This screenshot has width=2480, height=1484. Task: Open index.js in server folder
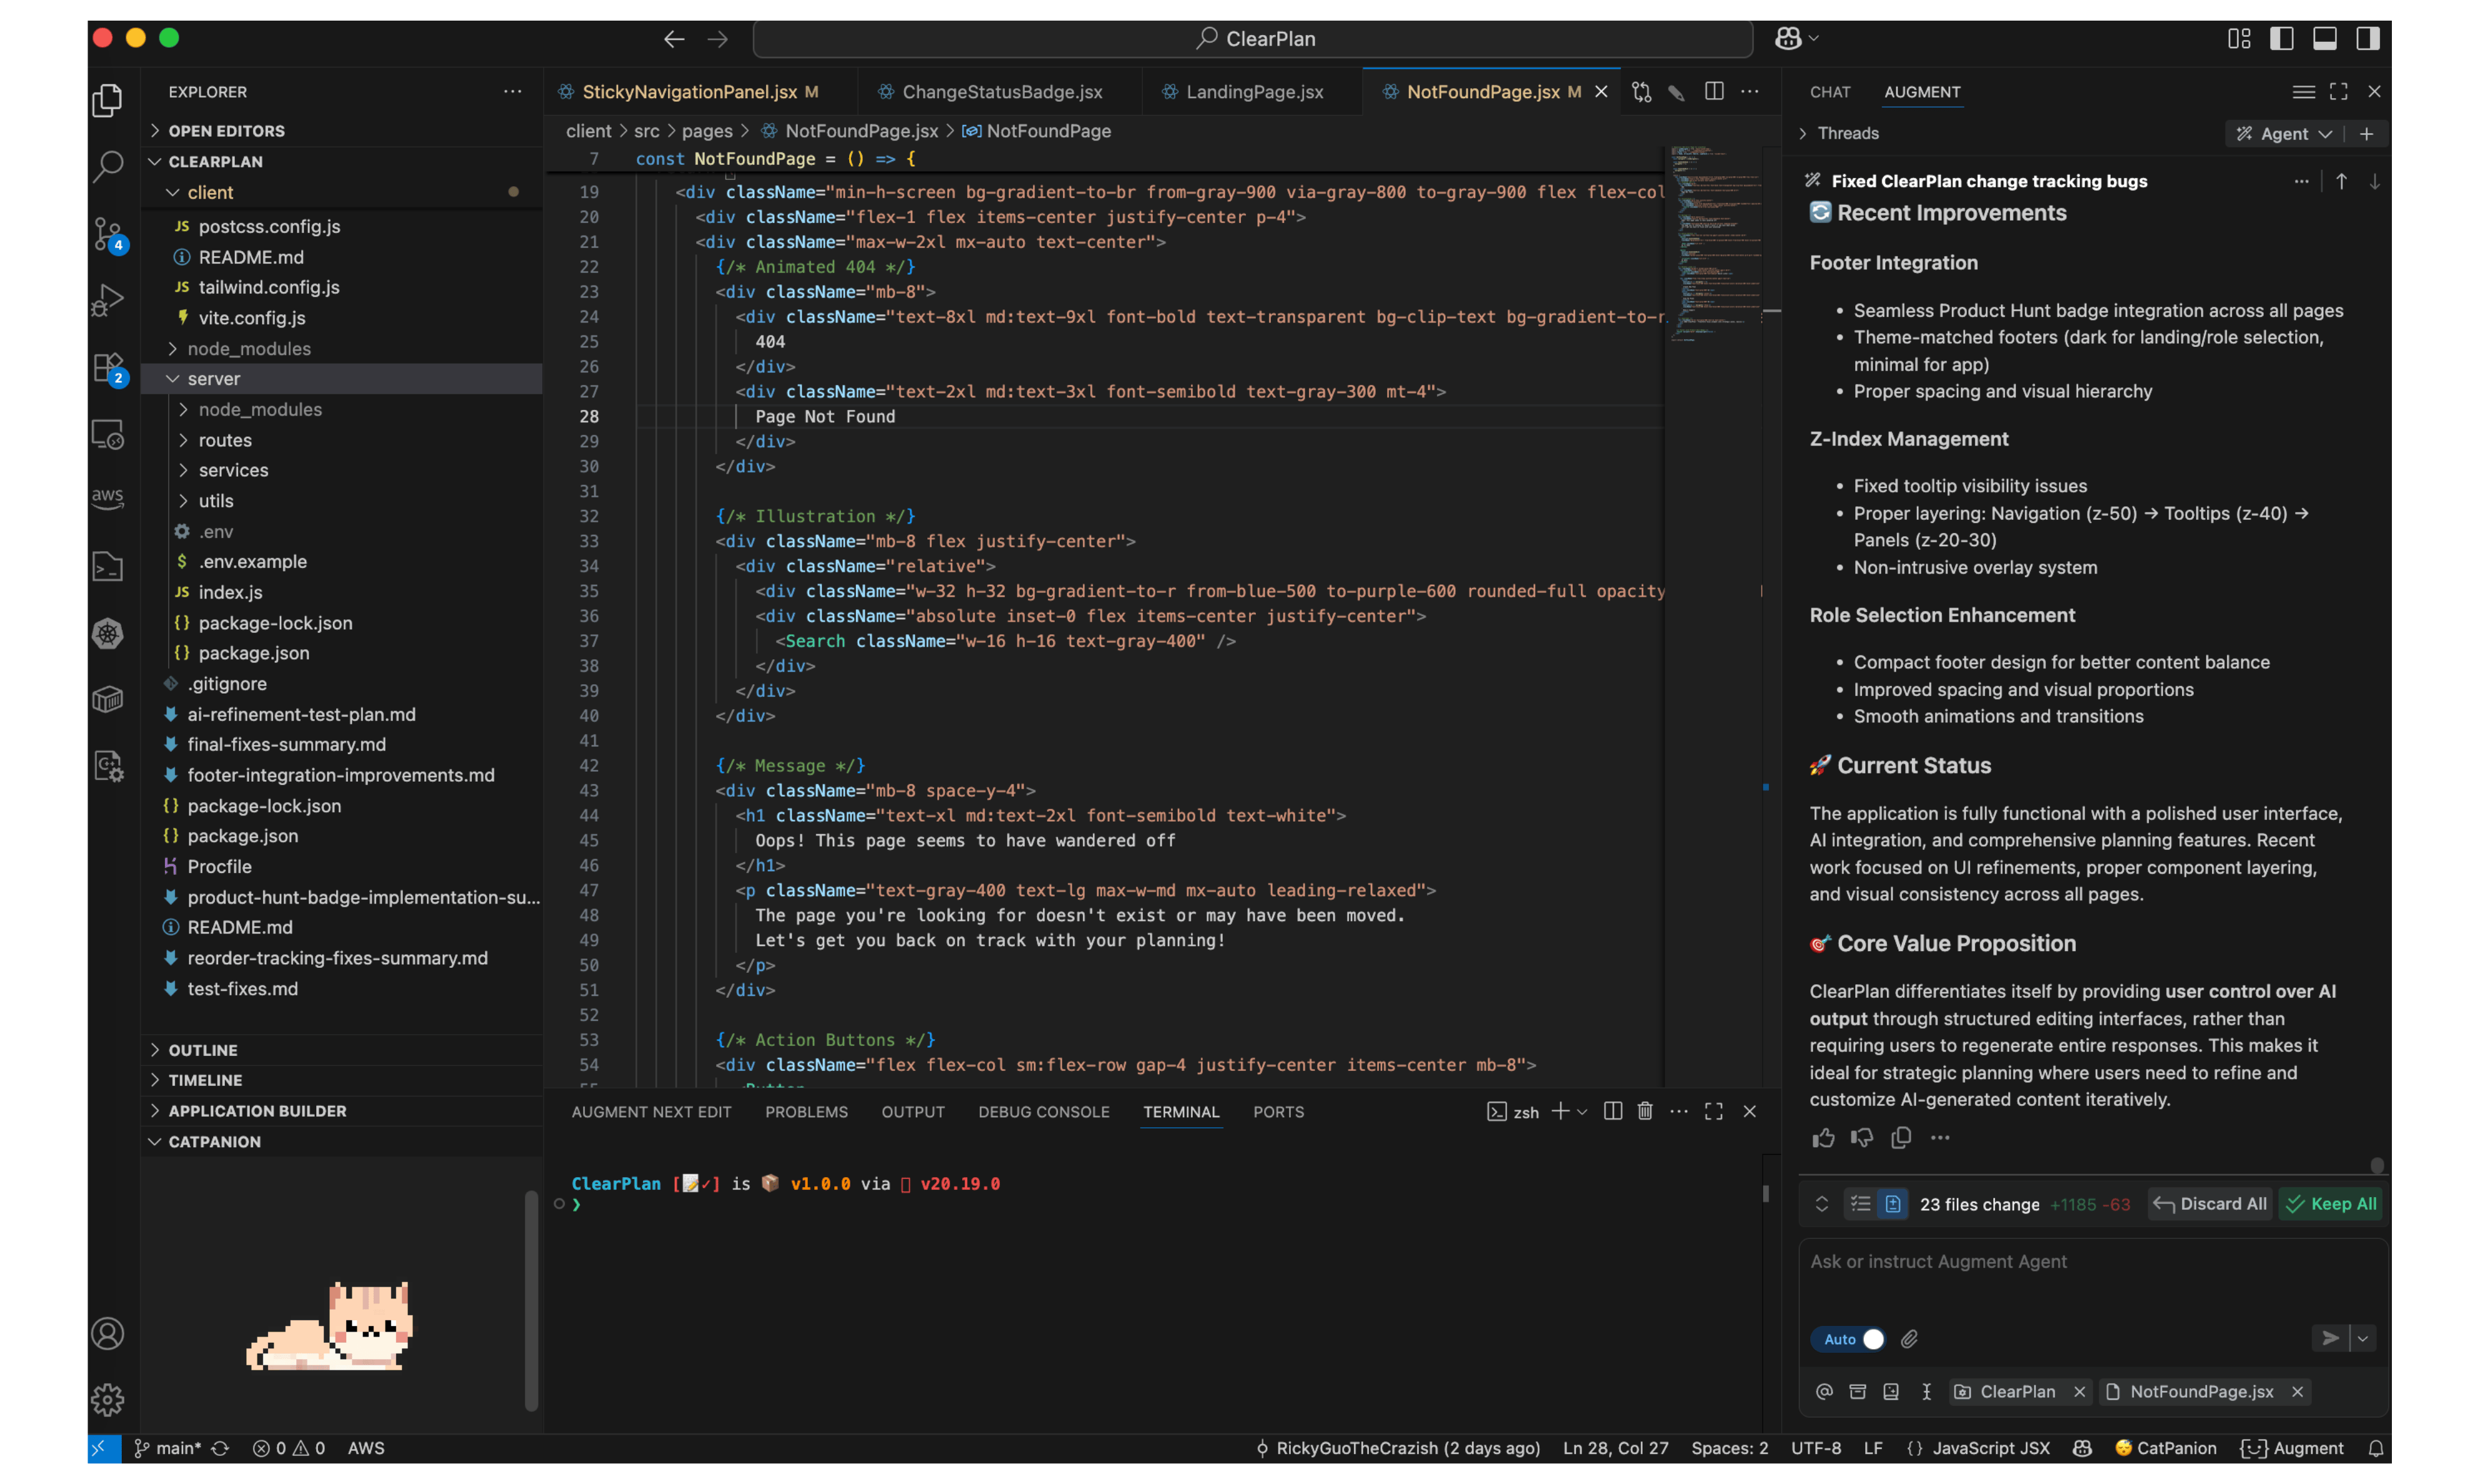pos(230,592)
